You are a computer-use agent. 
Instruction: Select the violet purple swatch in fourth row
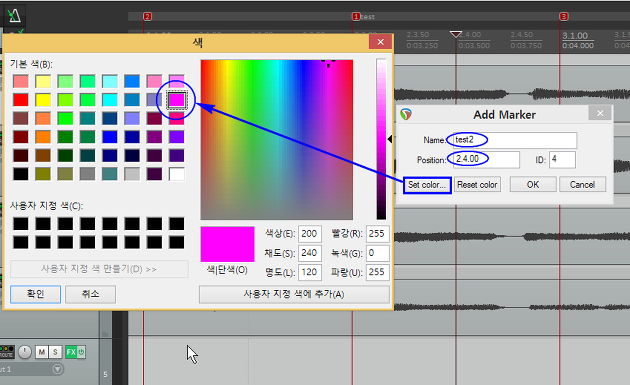pyautogui.click(x=177, y=137)
